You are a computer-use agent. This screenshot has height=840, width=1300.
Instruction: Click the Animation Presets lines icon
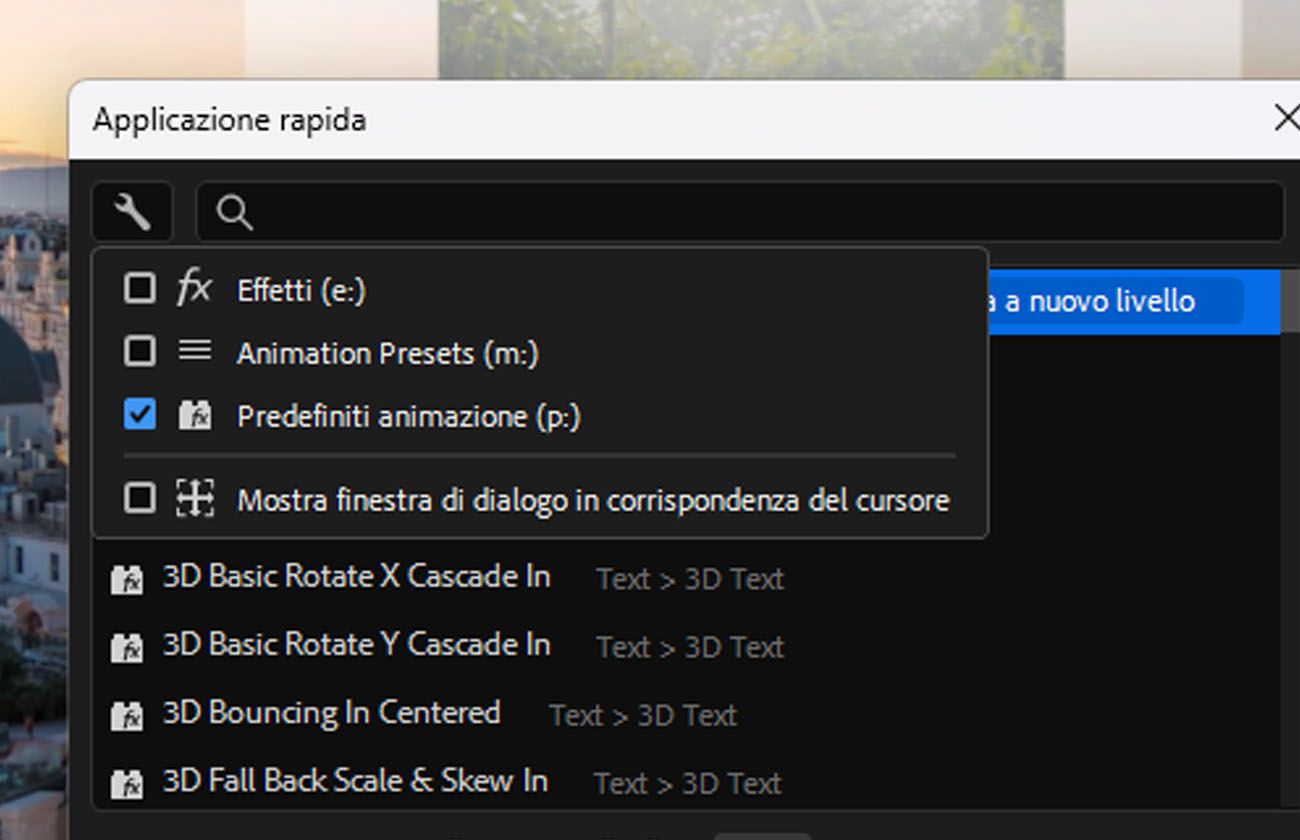click(x=194, y=351)
